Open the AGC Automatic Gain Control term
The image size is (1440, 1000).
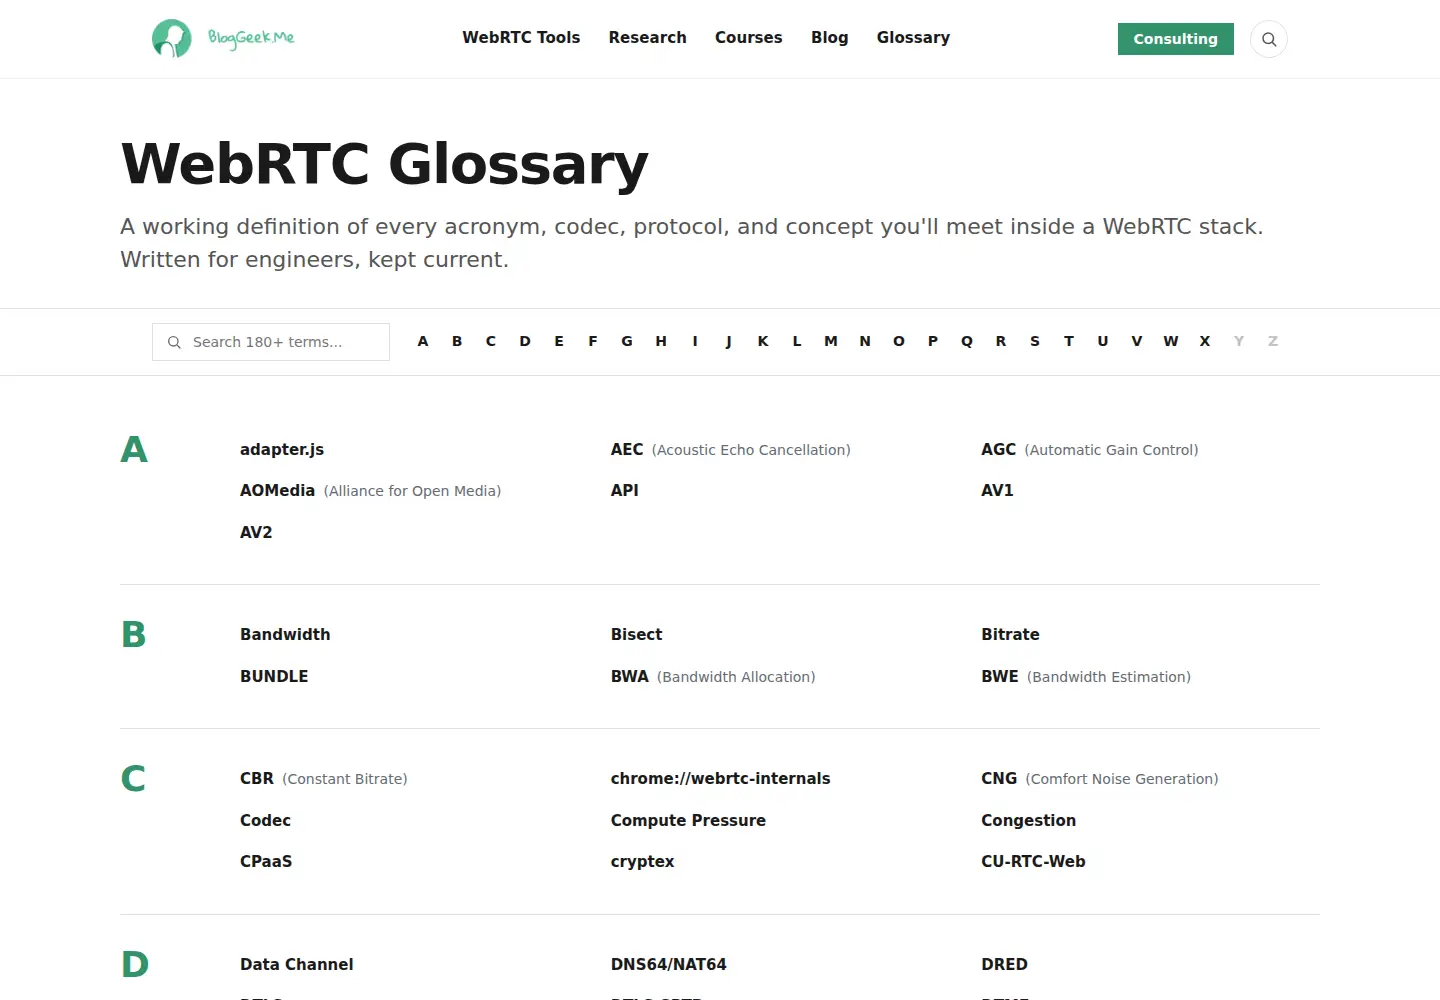pos(1090,450)
